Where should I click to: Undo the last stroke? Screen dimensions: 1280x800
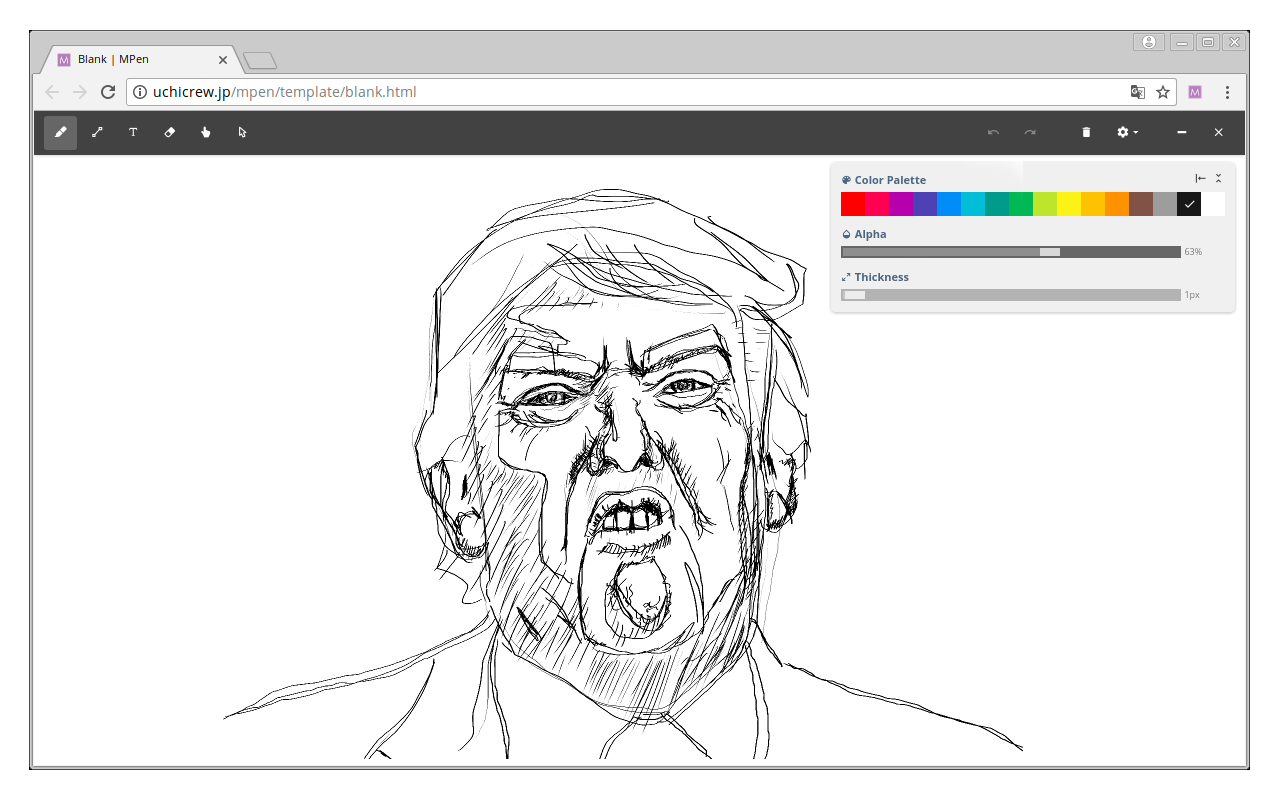click(x=993, y=132)
